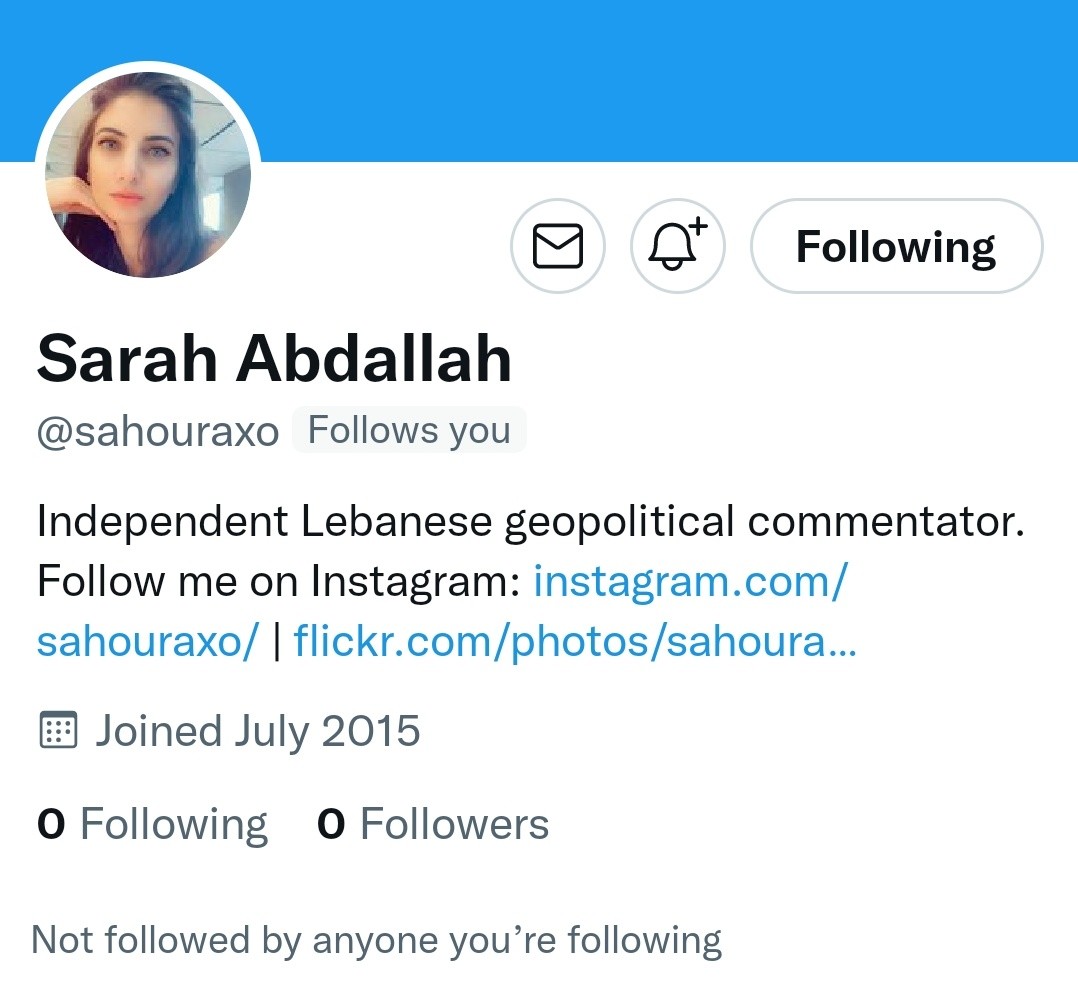The height and width of the screenshot is (1000, 1078).
Task: Click the 0 count next to Followers
Action: tap(331, 824)
